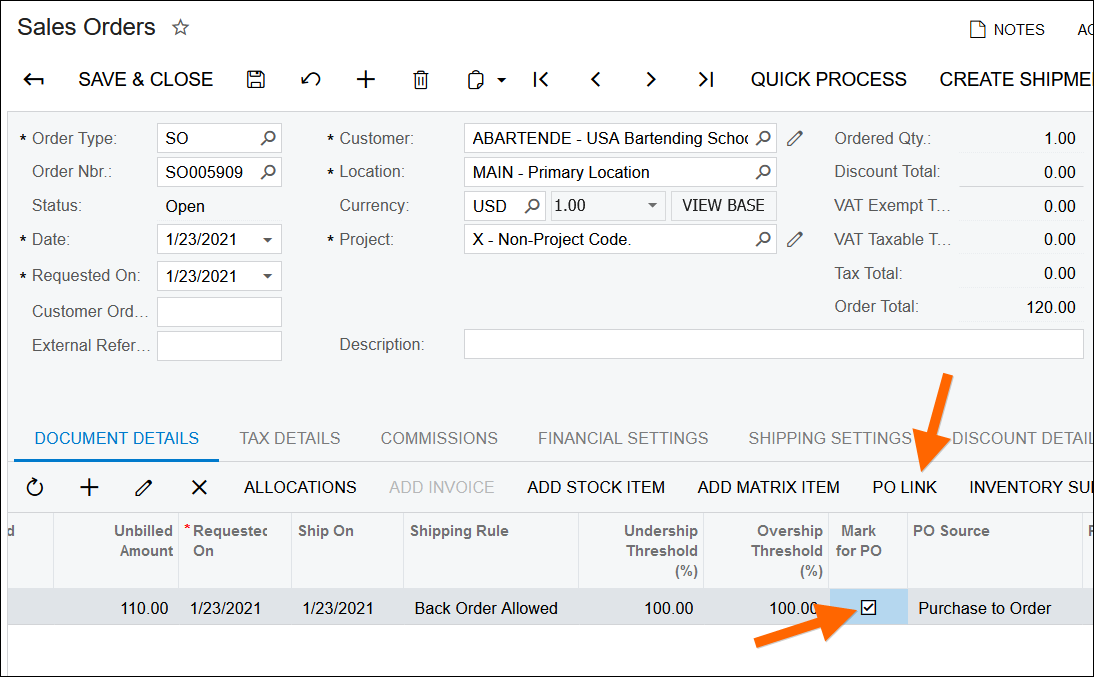Open the currency rate dropdown
Screen dimensions: 1094x677
coord(653,206)
